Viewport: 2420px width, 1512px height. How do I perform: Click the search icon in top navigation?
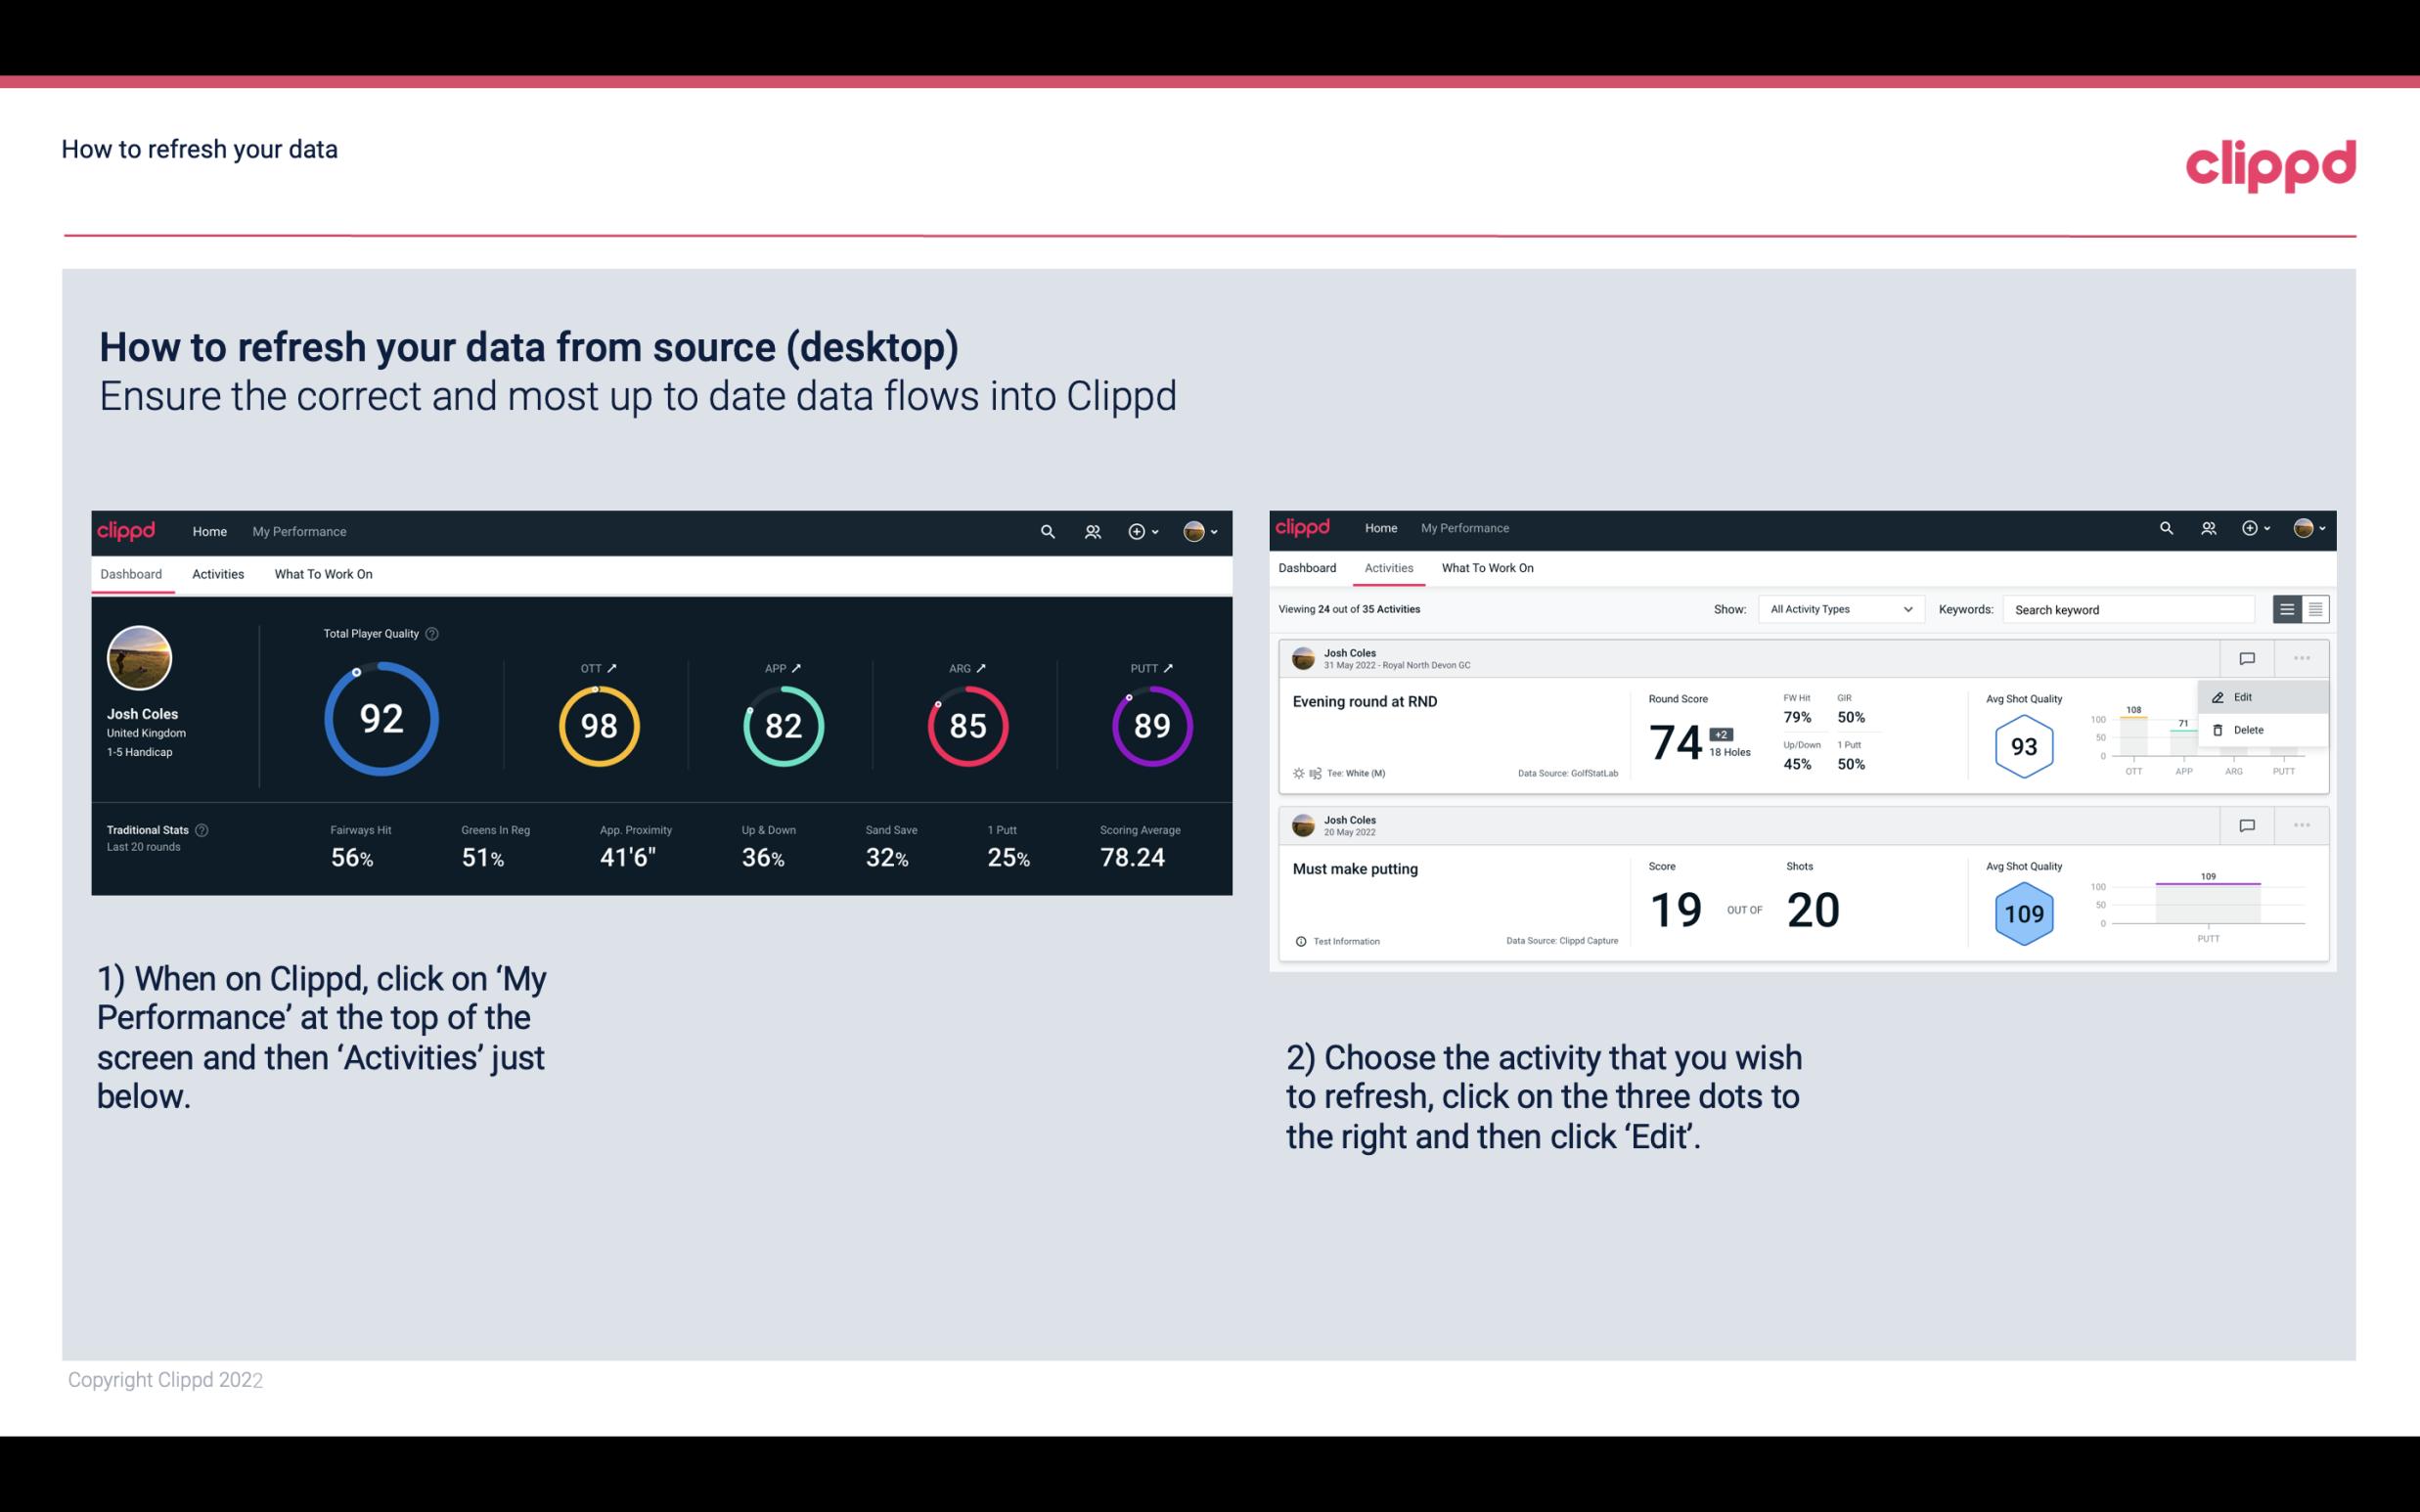pyautogui.click(x=1046, y=529)
